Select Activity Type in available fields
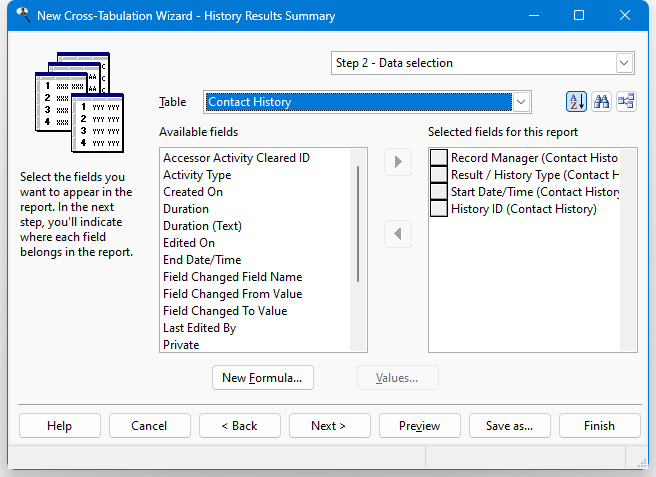The height and width of the screenshot is (477, 656). click(x=197, y=175)
